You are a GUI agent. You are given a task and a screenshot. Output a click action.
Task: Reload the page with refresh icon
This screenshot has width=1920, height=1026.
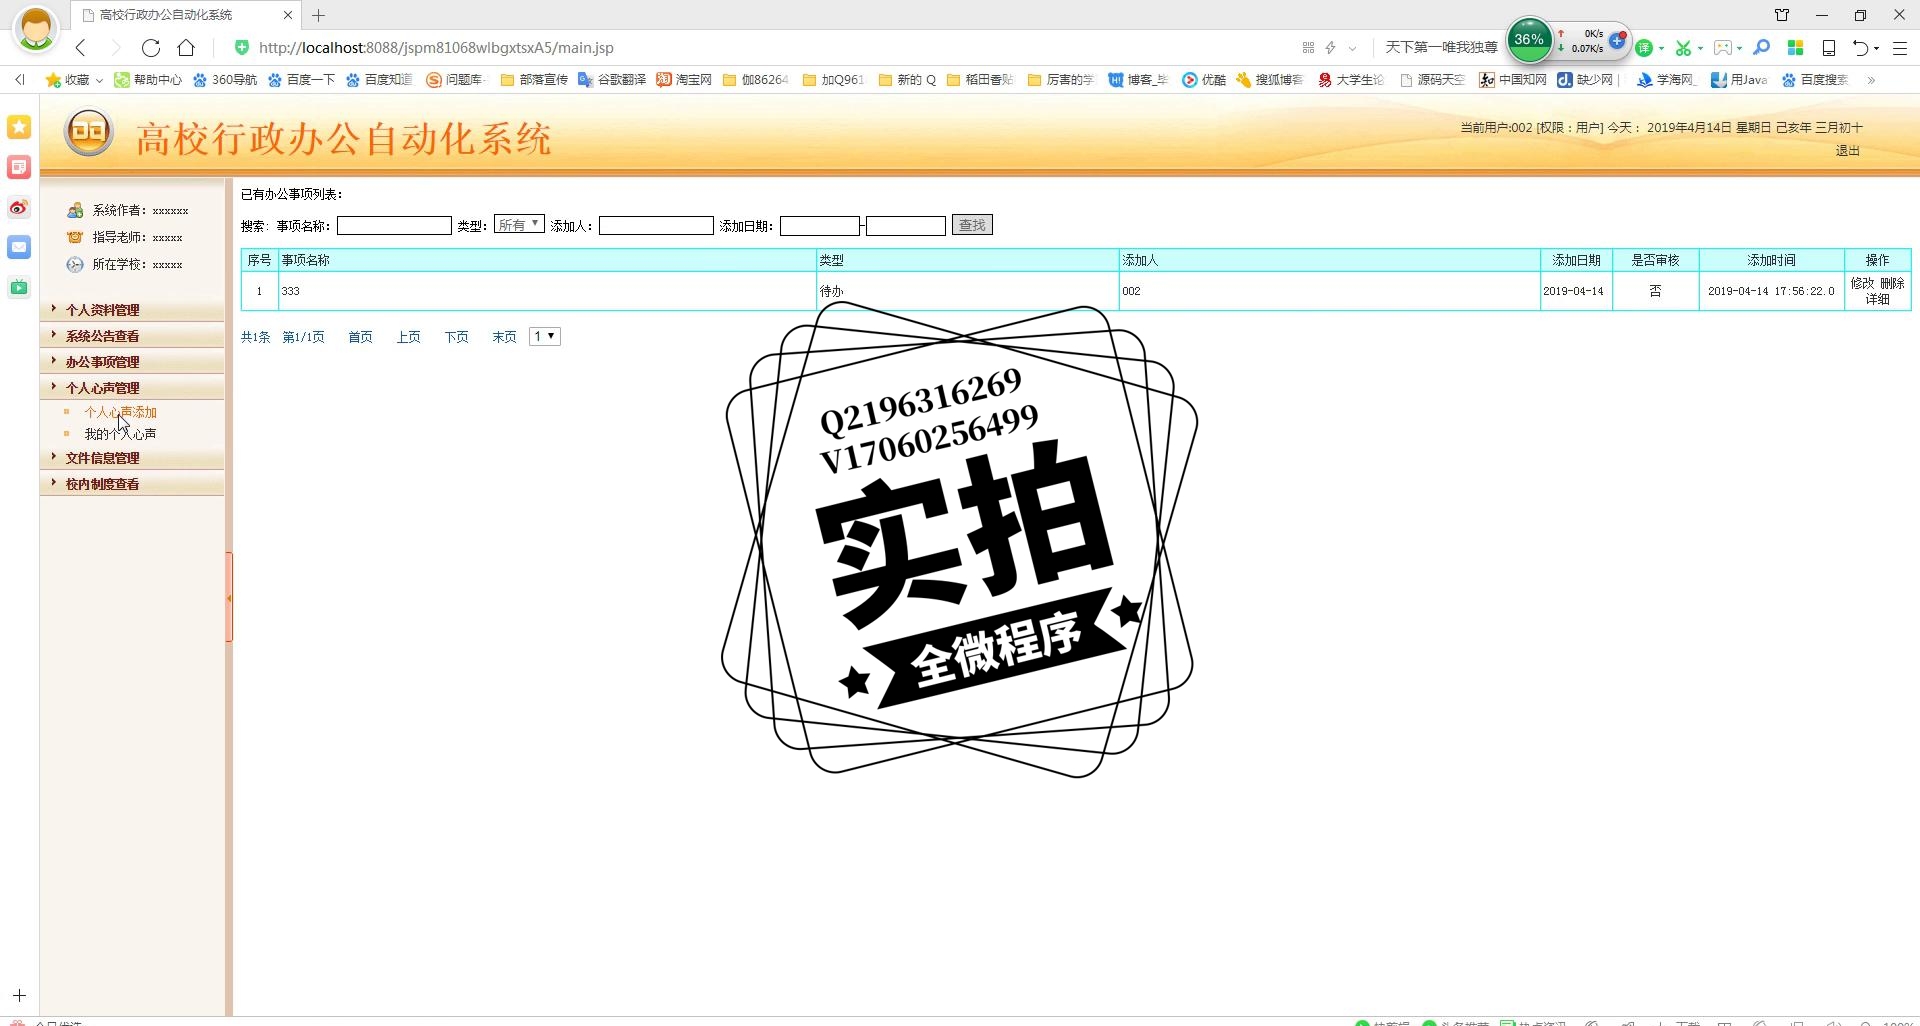(151, 47)
